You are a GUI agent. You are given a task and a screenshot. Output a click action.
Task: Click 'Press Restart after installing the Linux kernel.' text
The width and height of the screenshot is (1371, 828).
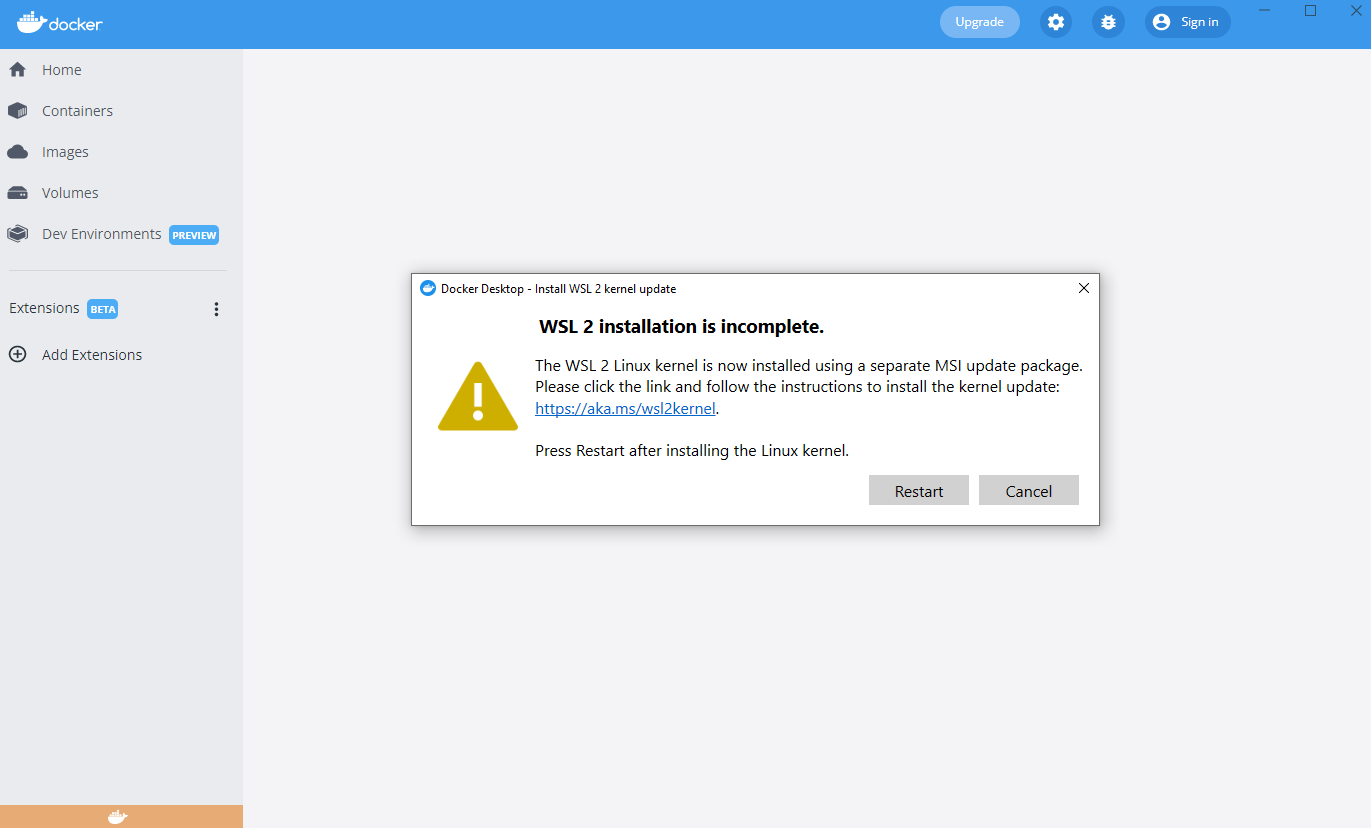click(692, 451)
